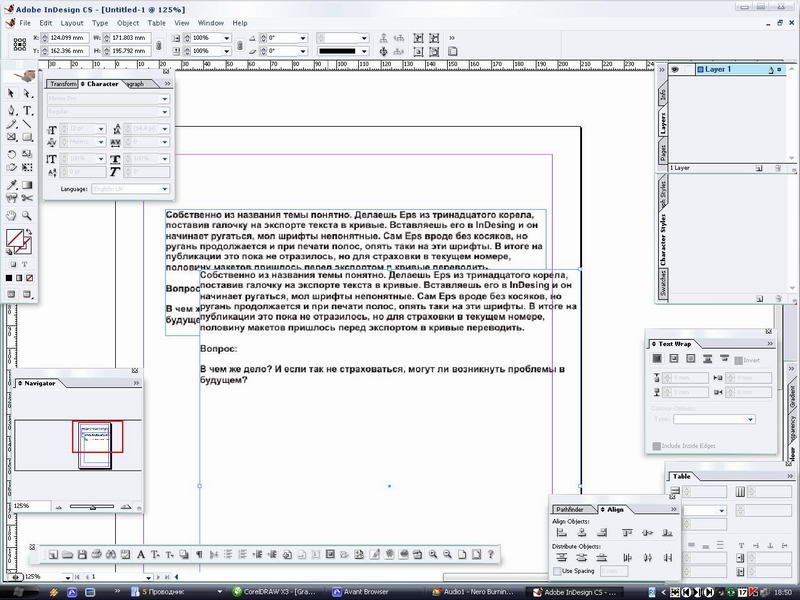Open the font family dropdown
This screenshot has height=600, width=800.
tap(165, 99)
